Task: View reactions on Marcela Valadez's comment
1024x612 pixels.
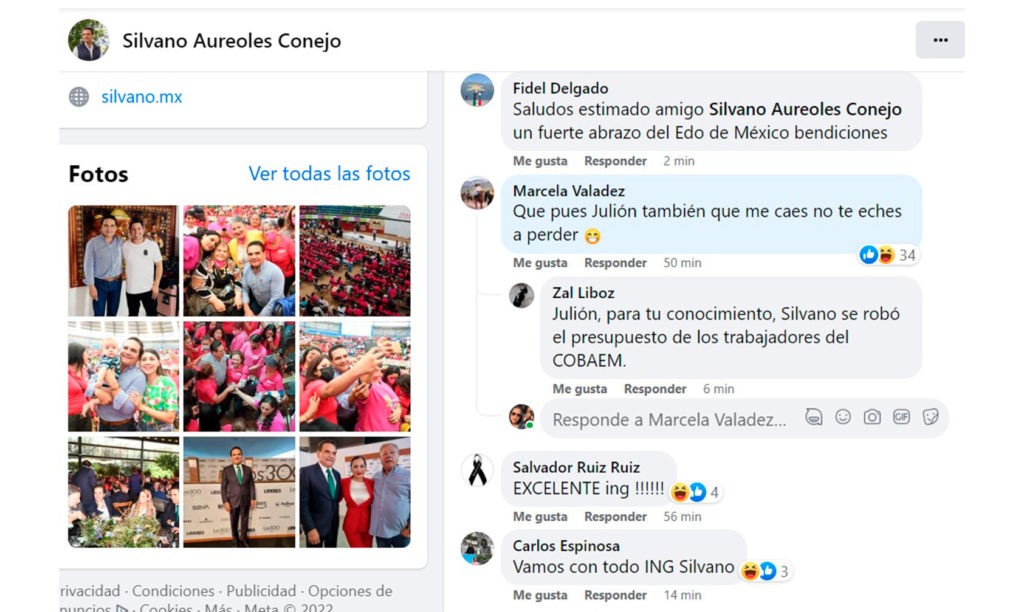Action: [x=888, y=255]
